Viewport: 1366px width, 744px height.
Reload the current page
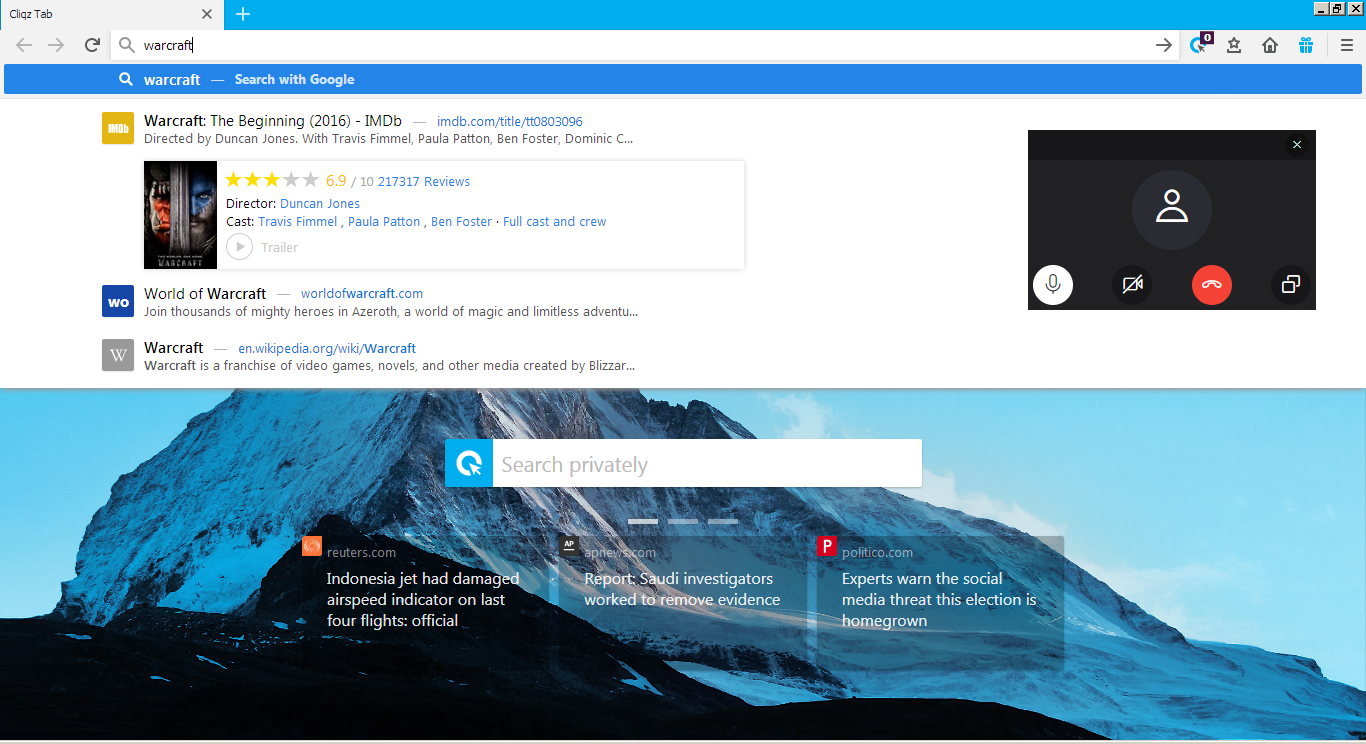(92, 45)
